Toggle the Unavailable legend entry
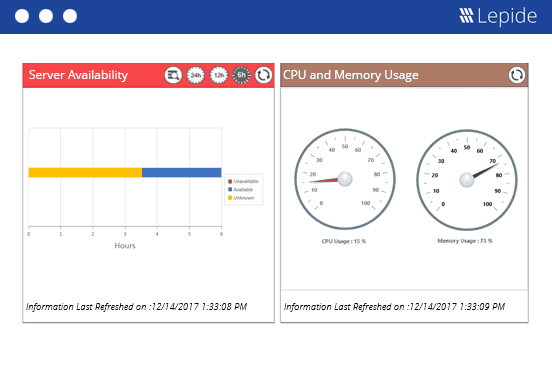552x380 pixels. pos(243,181)
